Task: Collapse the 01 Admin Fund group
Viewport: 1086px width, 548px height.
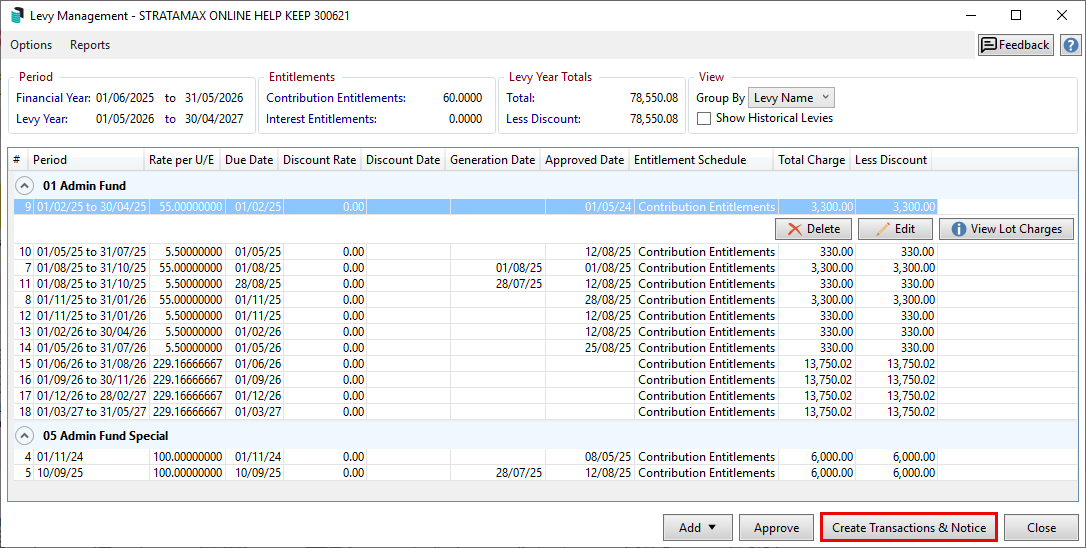Action: (x=22, y=186)
